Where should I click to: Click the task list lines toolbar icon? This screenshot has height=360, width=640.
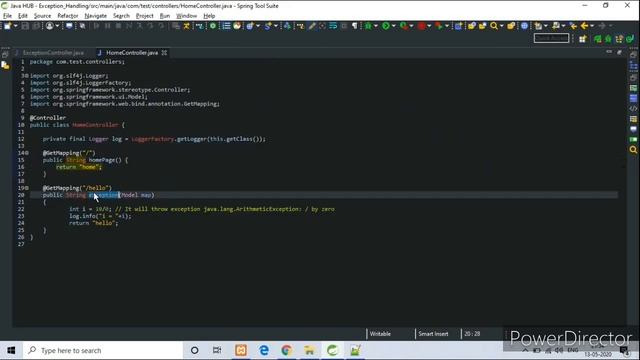point(226,26)
